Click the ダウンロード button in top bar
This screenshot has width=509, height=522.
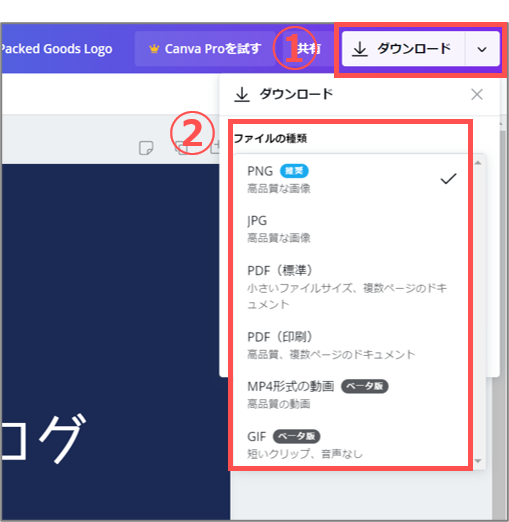[x=403, y=49]
